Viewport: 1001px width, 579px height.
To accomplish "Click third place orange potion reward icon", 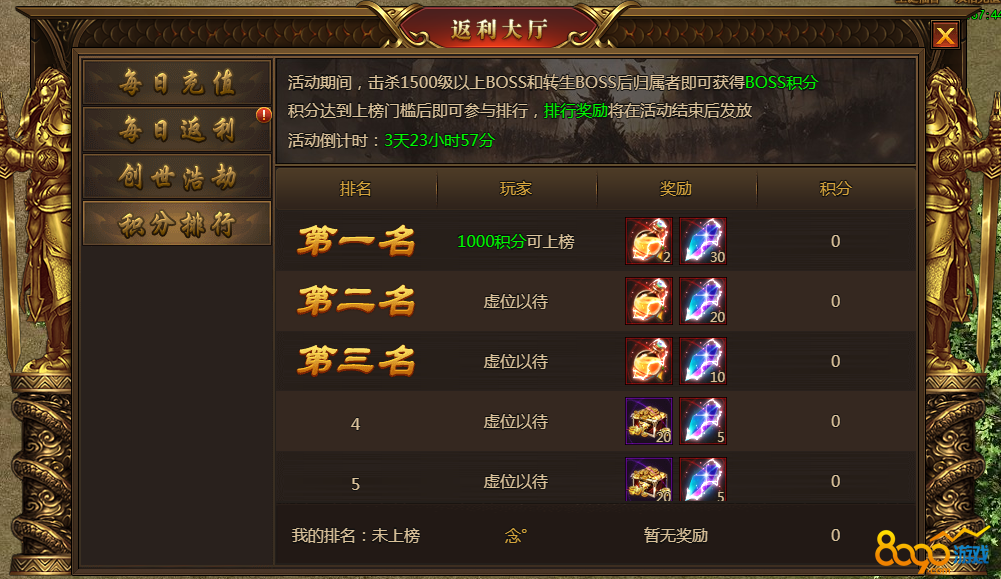I will [649, 361].
